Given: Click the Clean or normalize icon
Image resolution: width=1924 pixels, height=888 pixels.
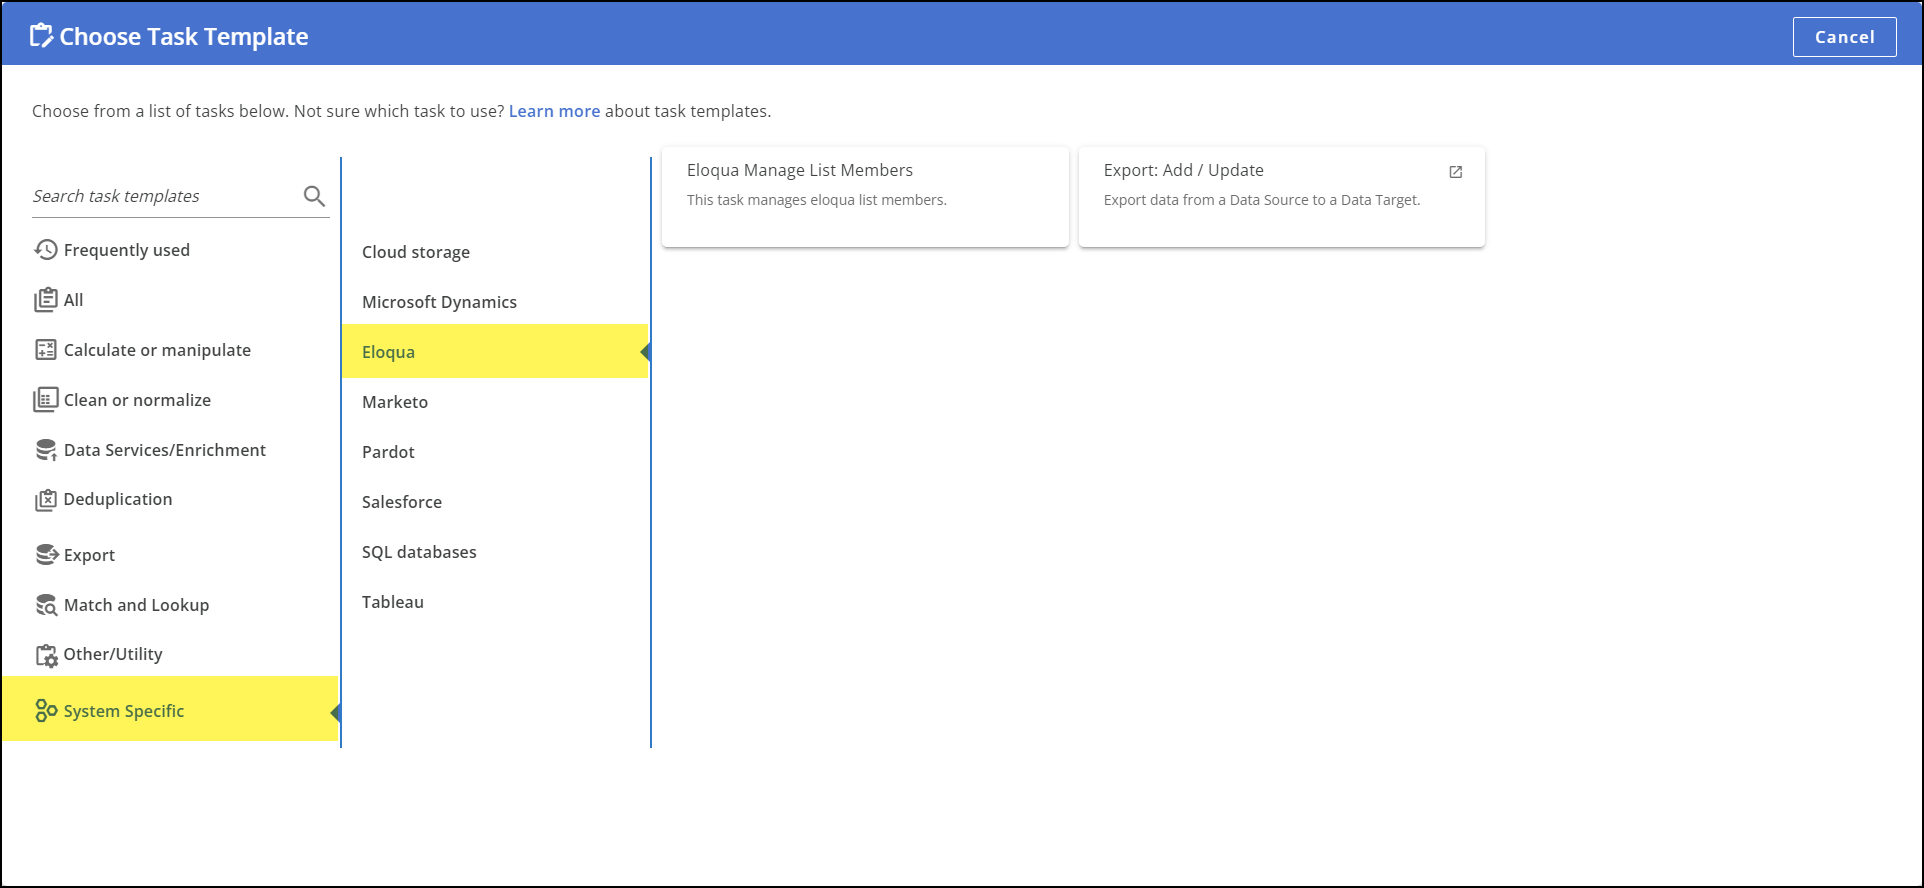Looking at the screenshot, I should click(46, 400).
